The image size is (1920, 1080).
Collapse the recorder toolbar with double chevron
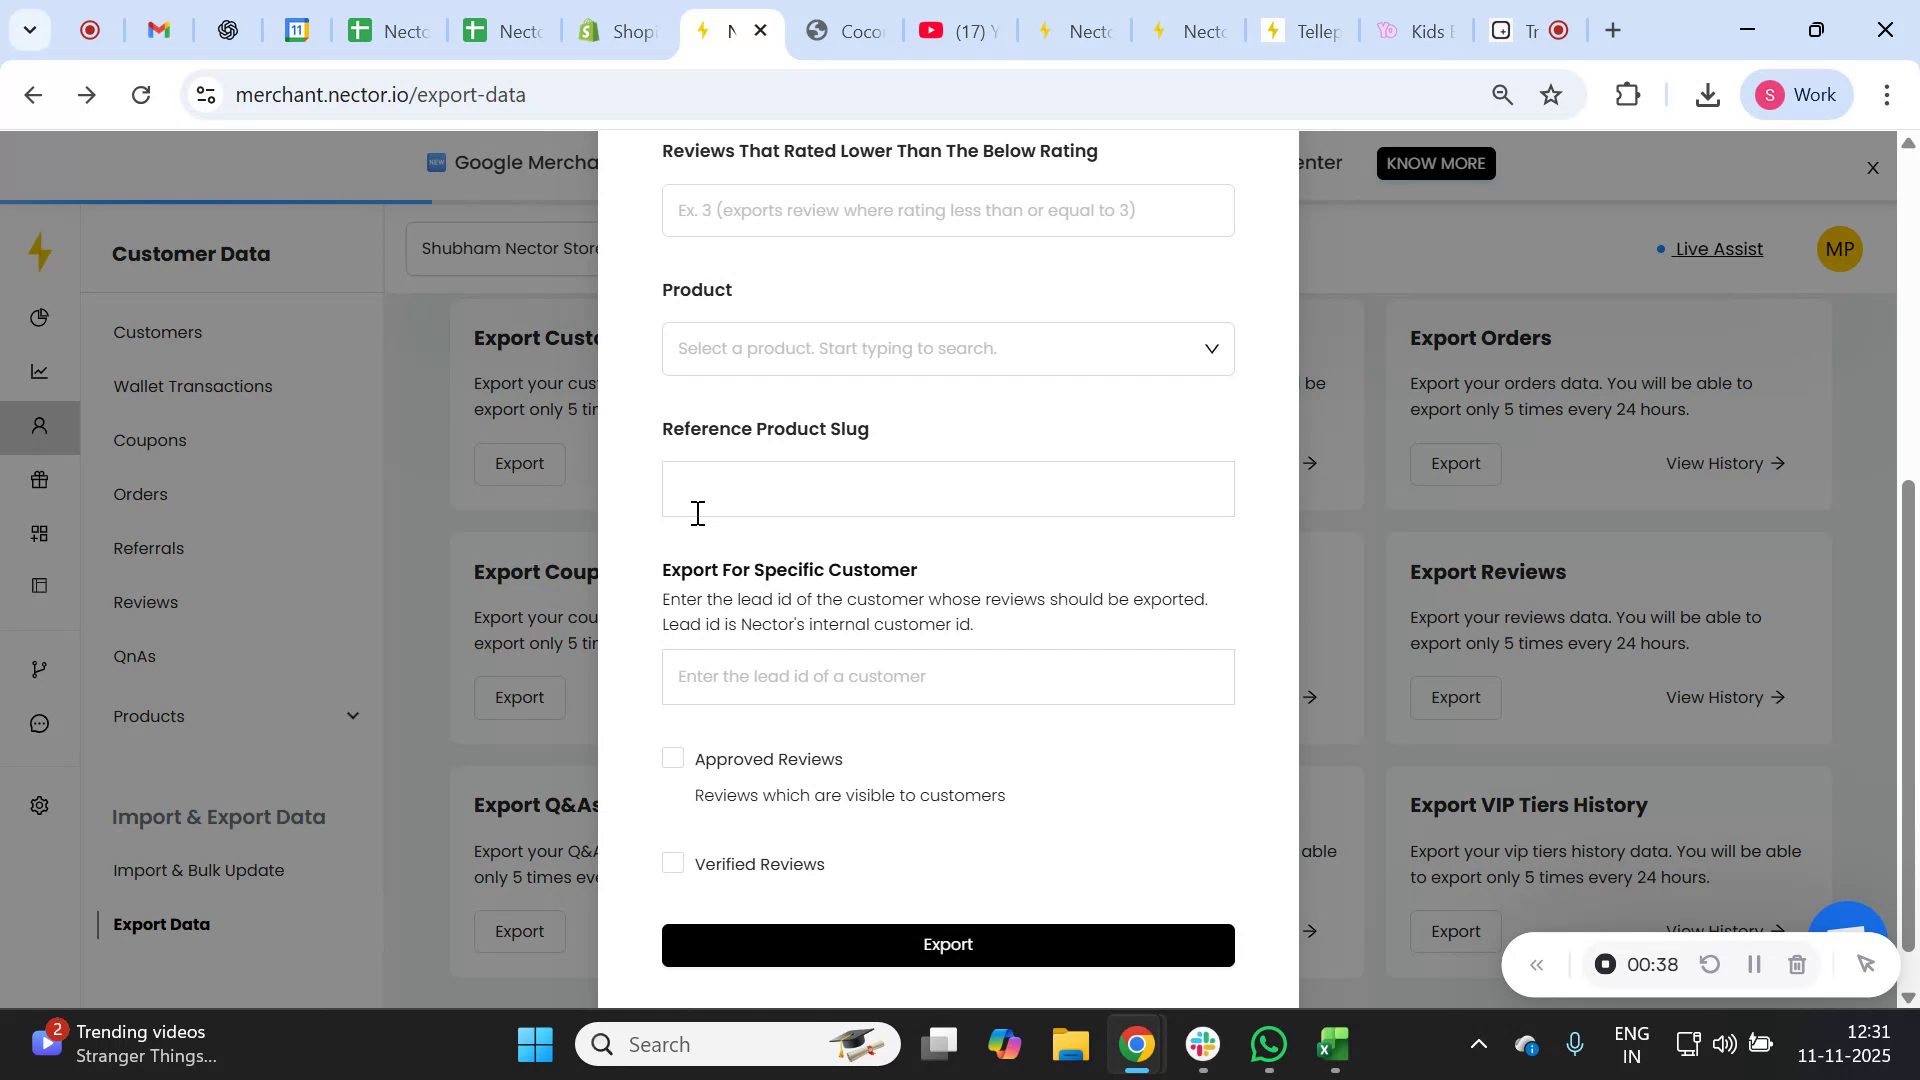[1537, 964]
